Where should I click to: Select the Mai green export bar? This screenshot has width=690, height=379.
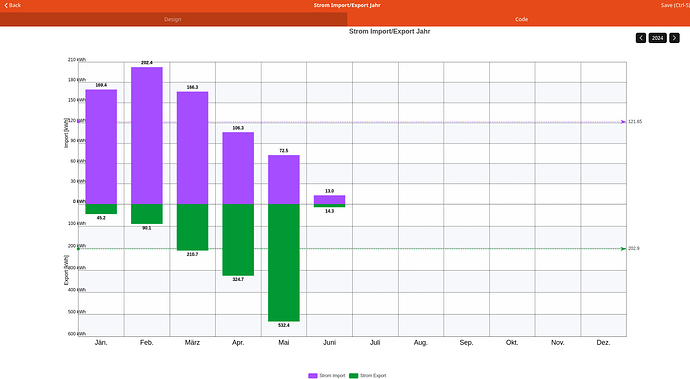(284, 263)
